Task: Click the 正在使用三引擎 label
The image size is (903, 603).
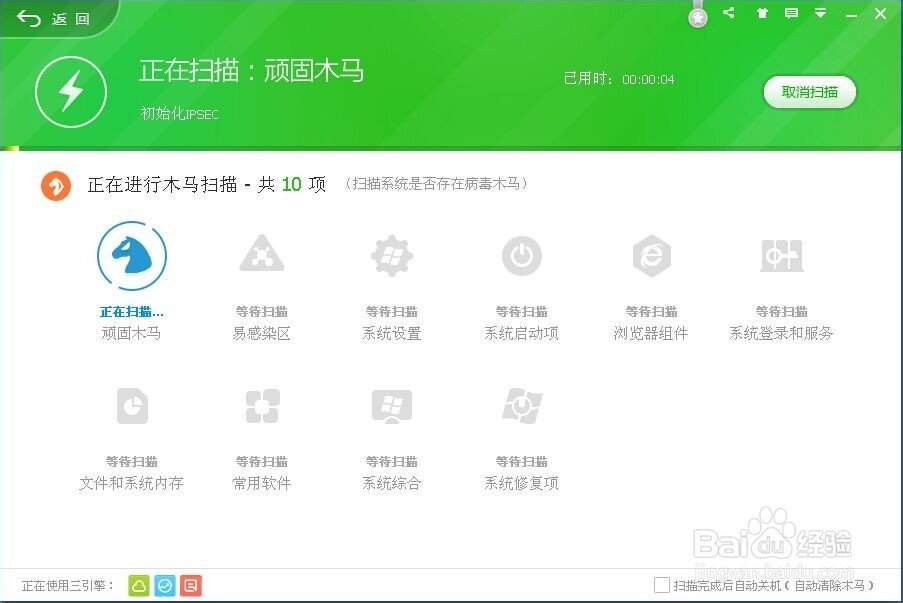Action: [x=68, y=586]
